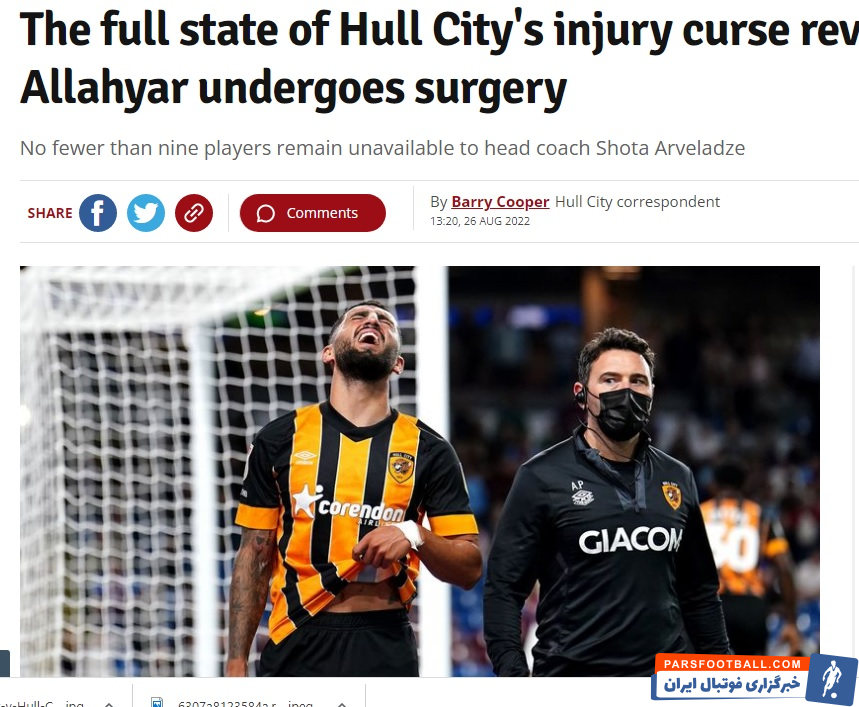
Task: Expand options chevron for Hull-C download
Action: (109, 703)
